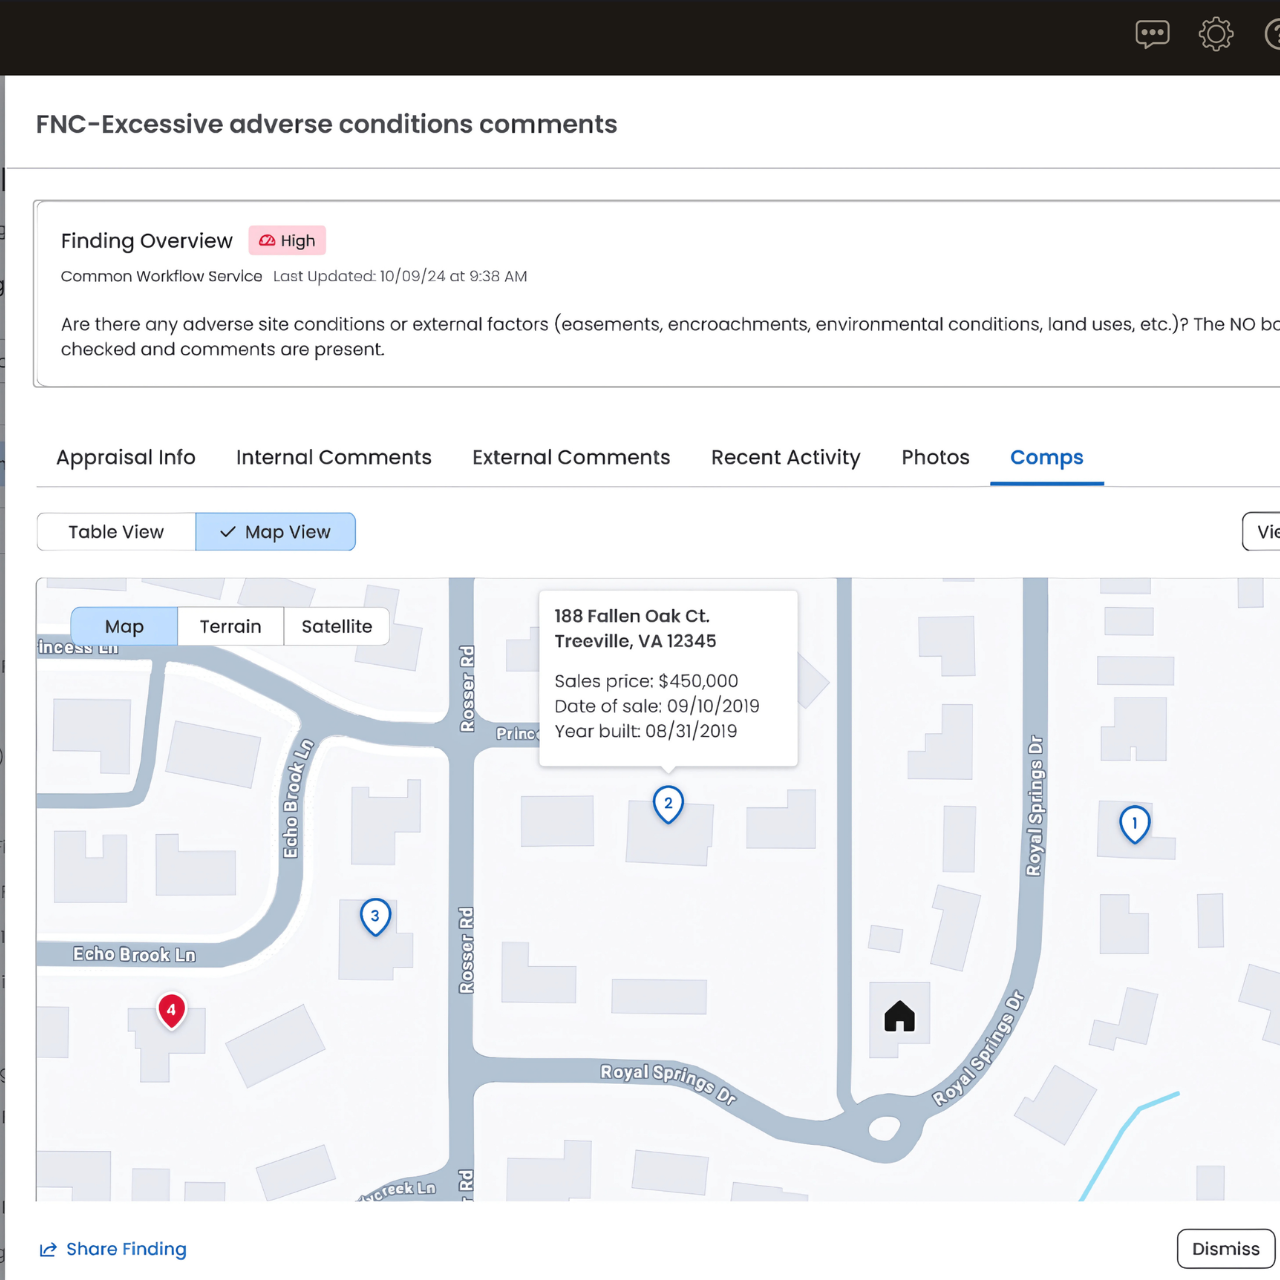This screenshot has height=1280, width=1280.
Task: Click the subject property home marker
Action: [x=898, y=1016]
